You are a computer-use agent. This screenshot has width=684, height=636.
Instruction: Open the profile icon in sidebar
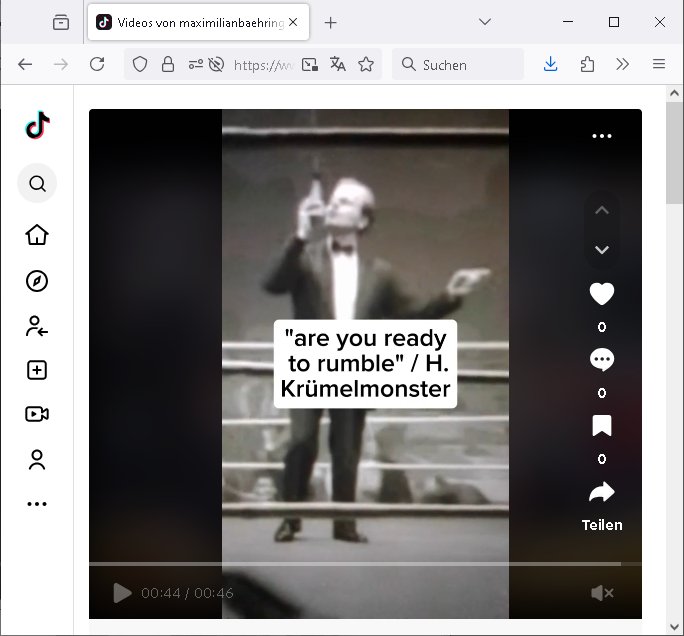tap(37, 460)
